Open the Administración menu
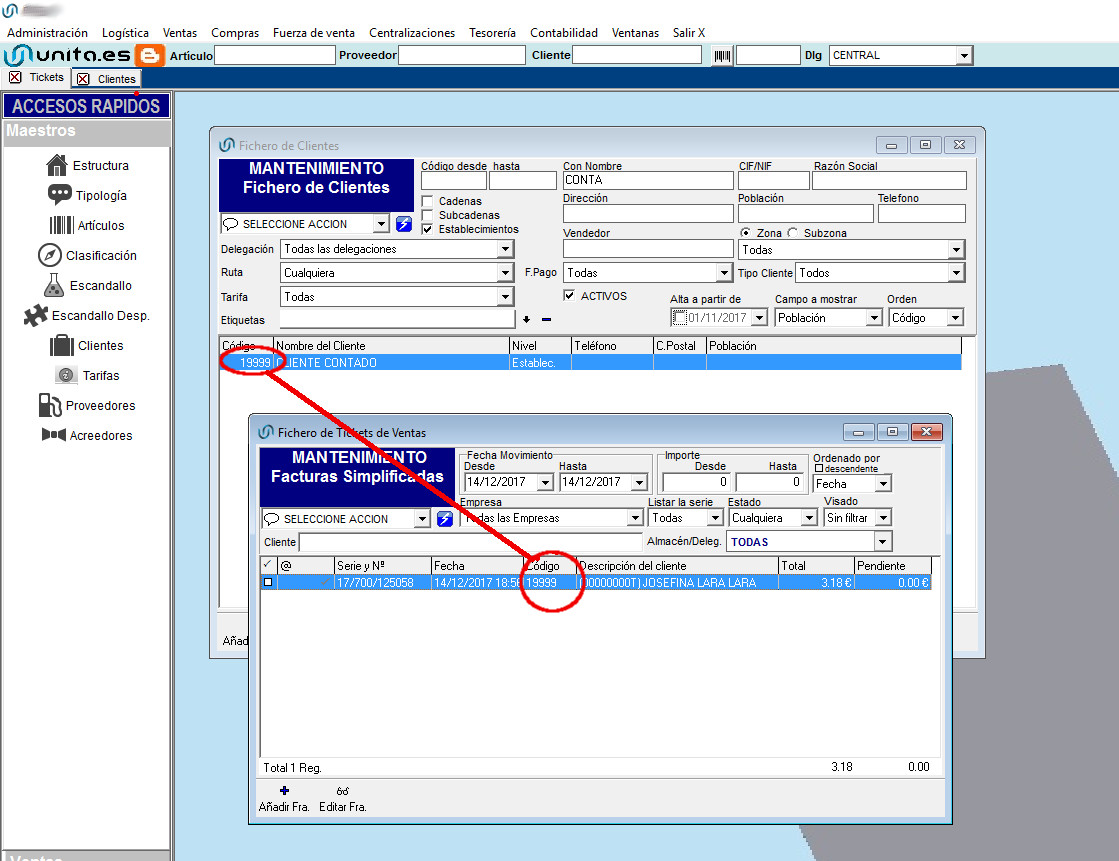Viewport: 1119px width, 861px height. pyautogui.click(x=47, y=33)
